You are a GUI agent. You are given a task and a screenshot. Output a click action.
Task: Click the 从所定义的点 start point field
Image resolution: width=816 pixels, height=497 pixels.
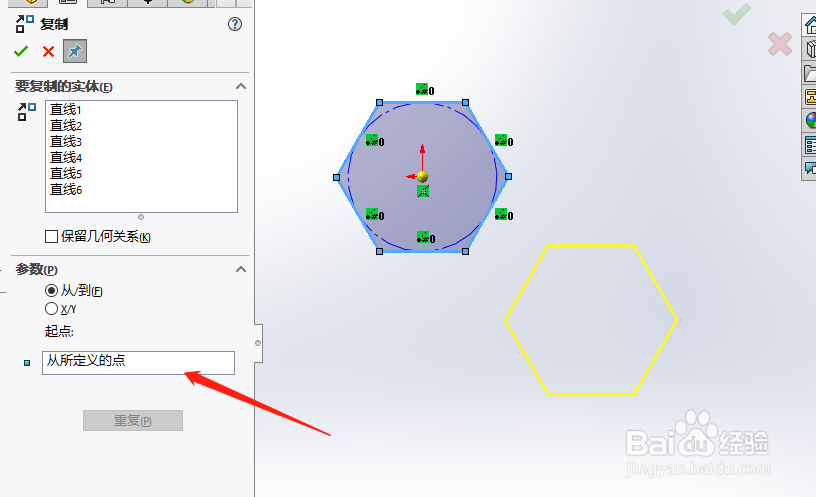point(138,363)
